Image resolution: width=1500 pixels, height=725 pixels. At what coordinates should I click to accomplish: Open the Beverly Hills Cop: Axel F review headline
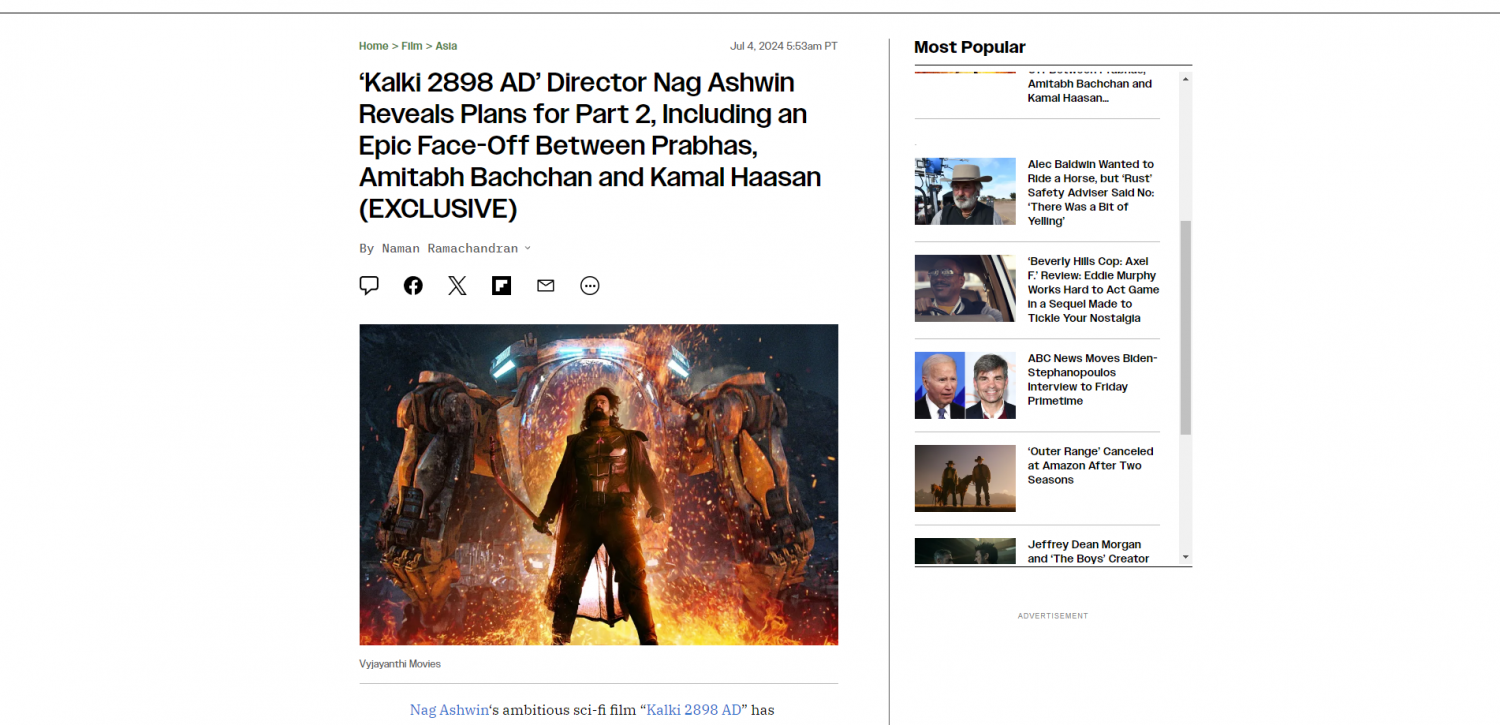(x=1093, y=290)
